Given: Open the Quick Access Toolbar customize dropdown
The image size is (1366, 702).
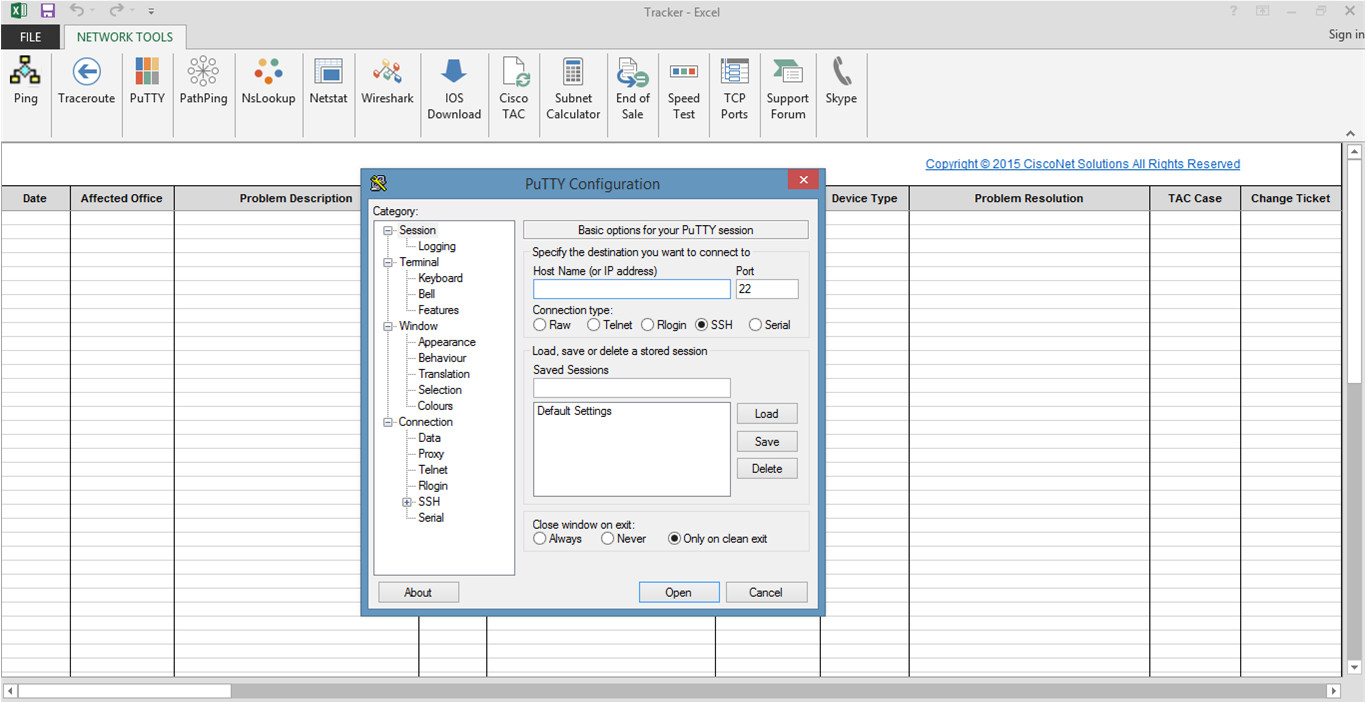Looking at the screenshot, I should [151, 11].
